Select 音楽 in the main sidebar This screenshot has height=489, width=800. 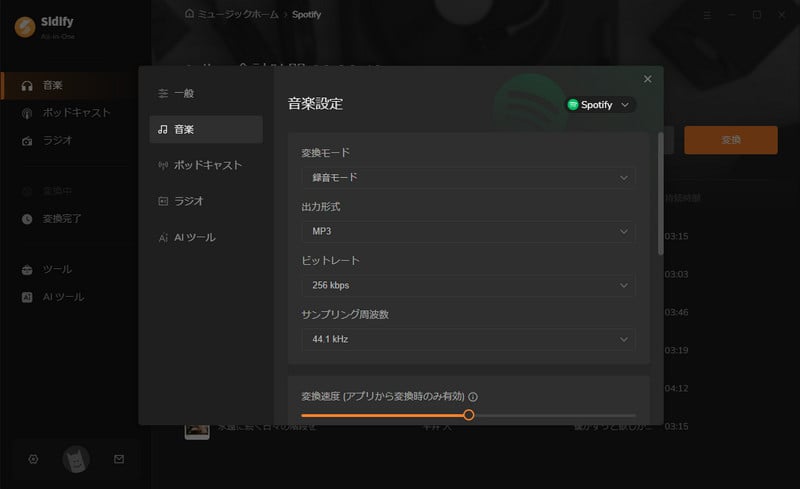tap(76, 85)
